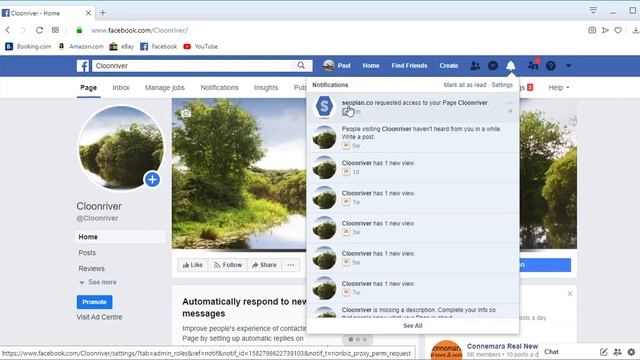Open the seoplan.co access request notification
The height and width of the screenshot is (360, 640).
pyautogui.click(x=413, y=107)
